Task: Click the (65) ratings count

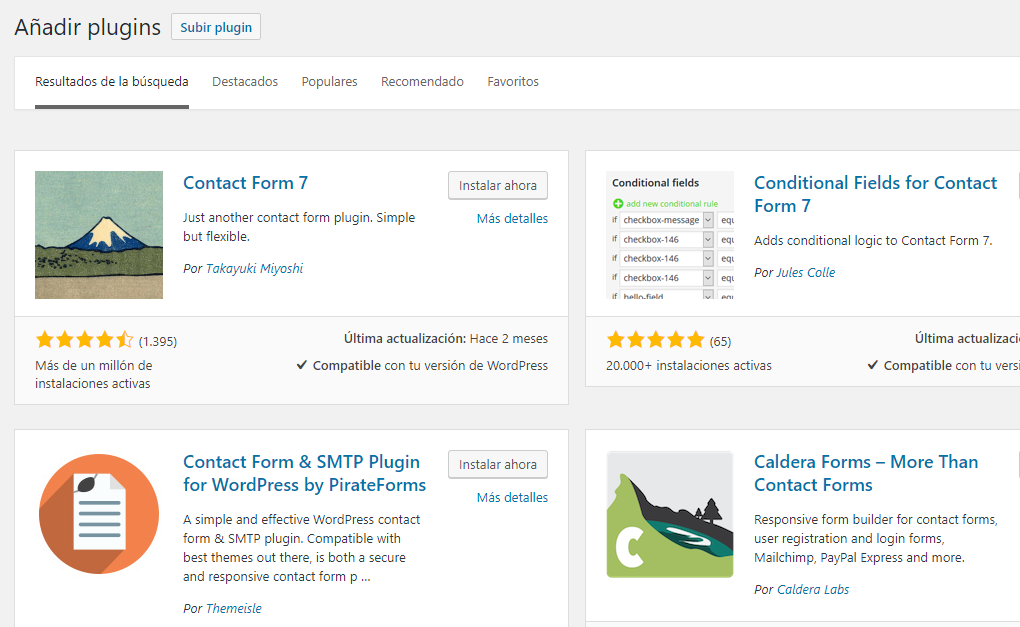Action: coord(720,341)
